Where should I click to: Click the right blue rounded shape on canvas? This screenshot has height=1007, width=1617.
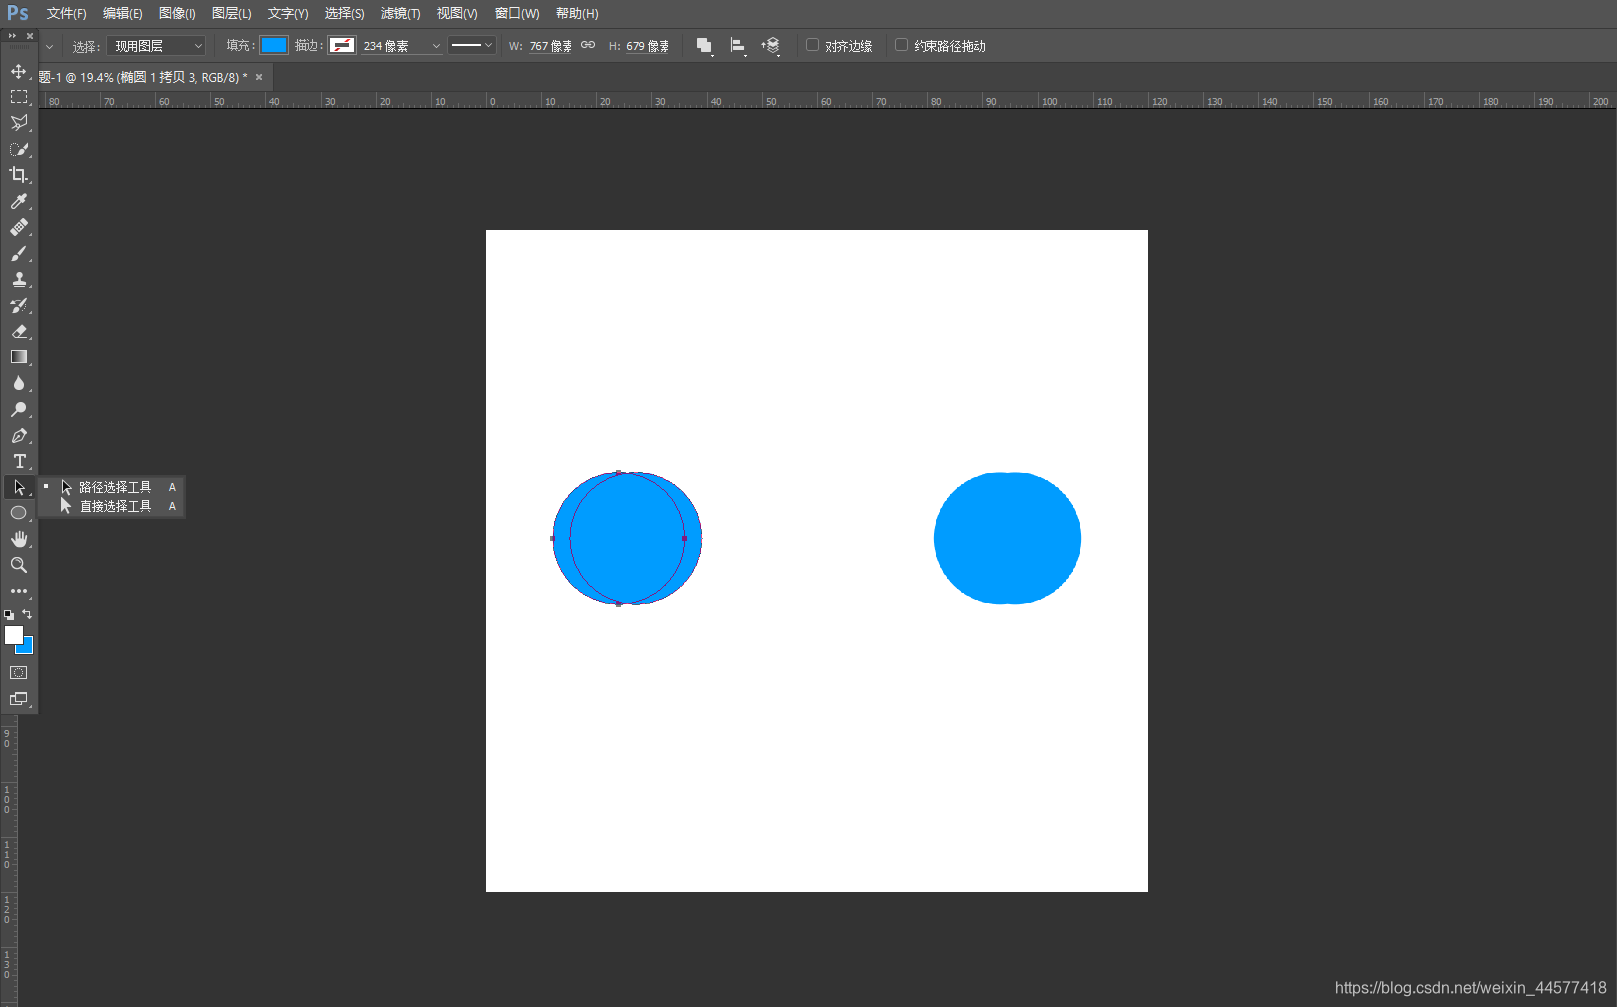[1007, 538]
